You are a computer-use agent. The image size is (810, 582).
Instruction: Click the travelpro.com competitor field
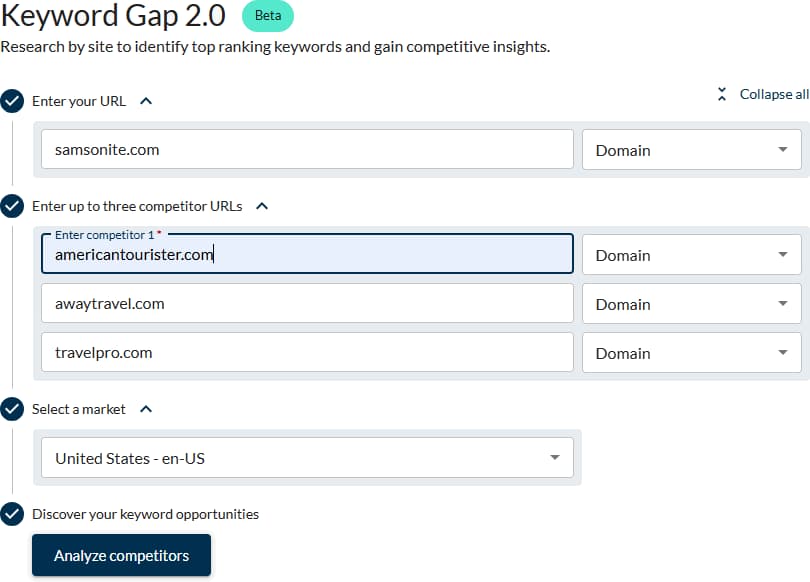[305, 353]
